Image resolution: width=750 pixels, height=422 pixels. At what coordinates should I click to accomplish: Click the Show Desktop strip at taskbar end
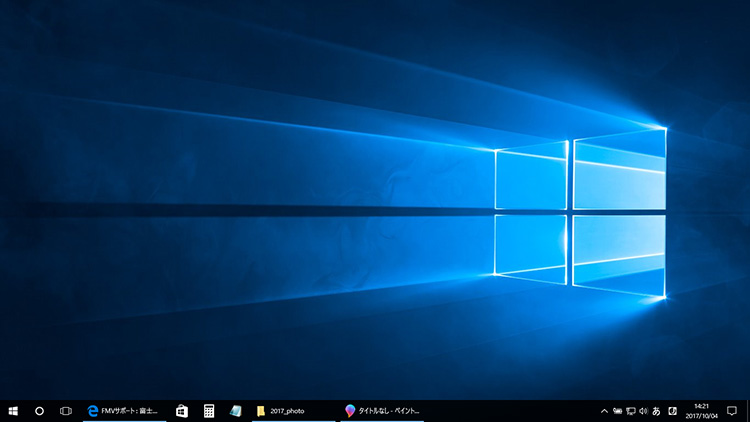click(748, 411)
